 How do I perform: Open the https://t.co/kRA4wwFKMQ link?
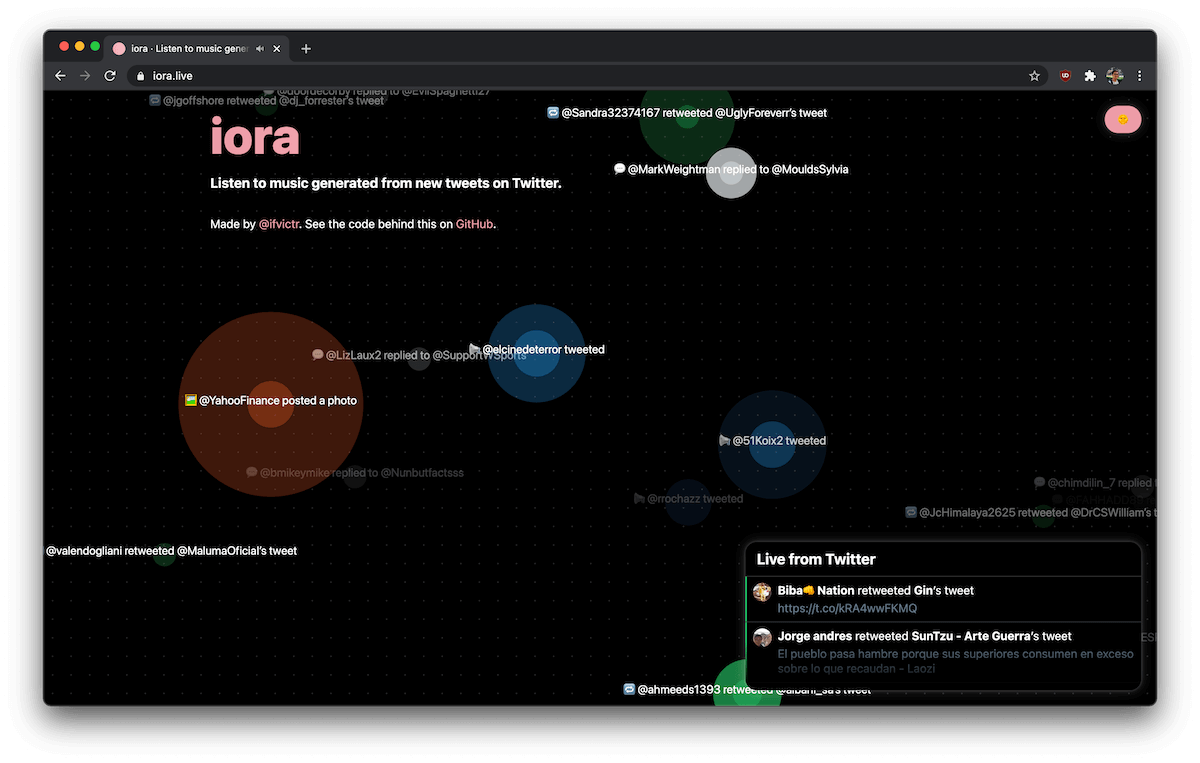point(847,608)
